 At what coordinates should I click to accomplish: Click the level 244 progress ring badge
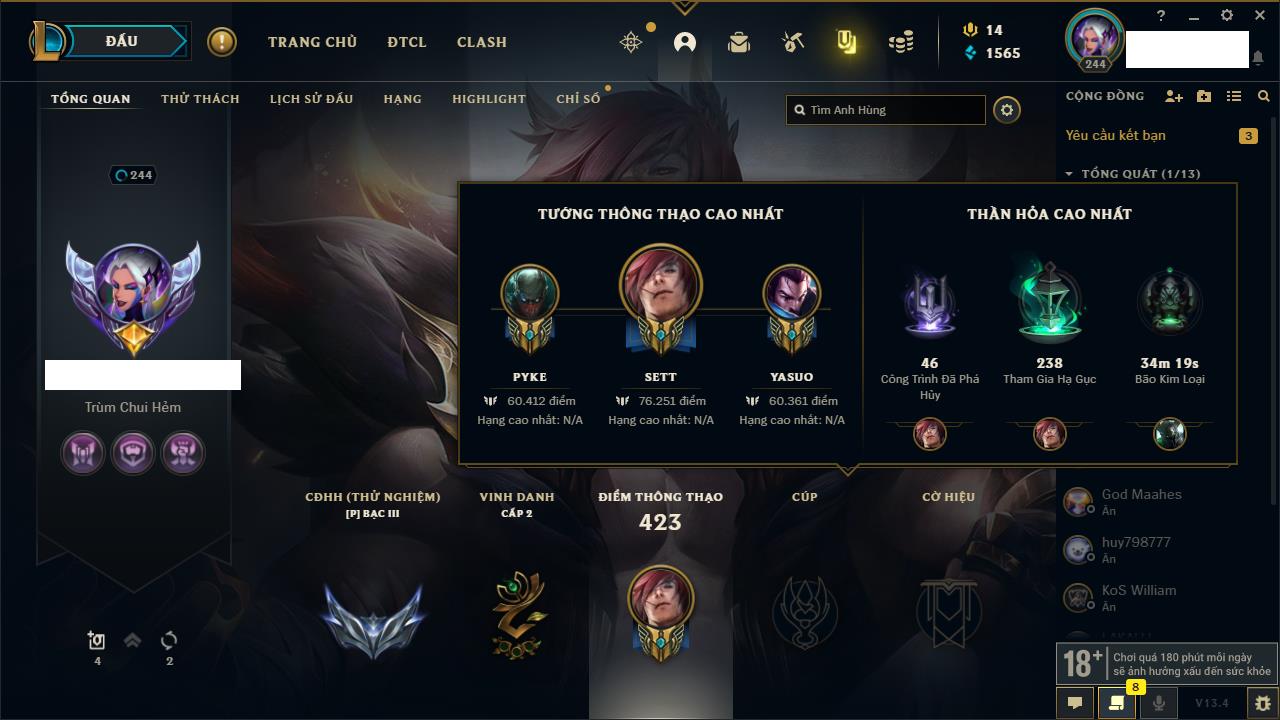134,175
